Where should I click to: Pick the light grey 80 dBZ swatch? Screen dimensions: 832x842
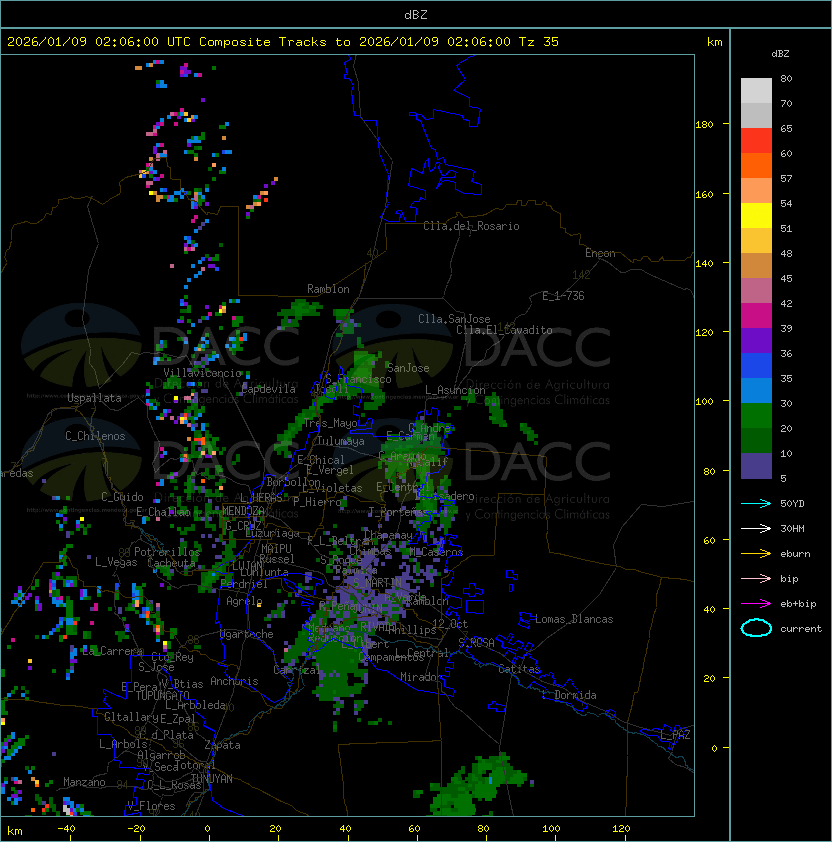(x=756, y=90)
